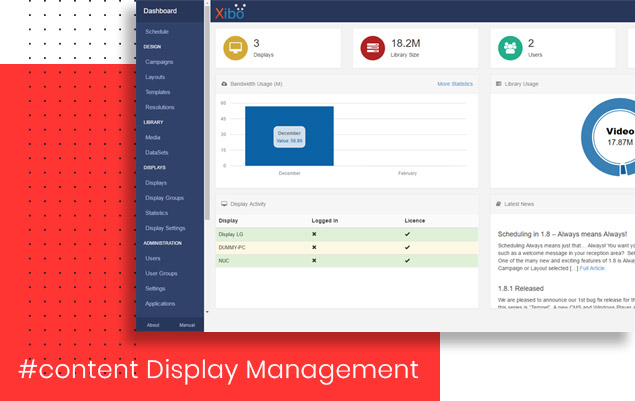
Task: Select the DUMMY-PC row name
Action: pos(232,247)
